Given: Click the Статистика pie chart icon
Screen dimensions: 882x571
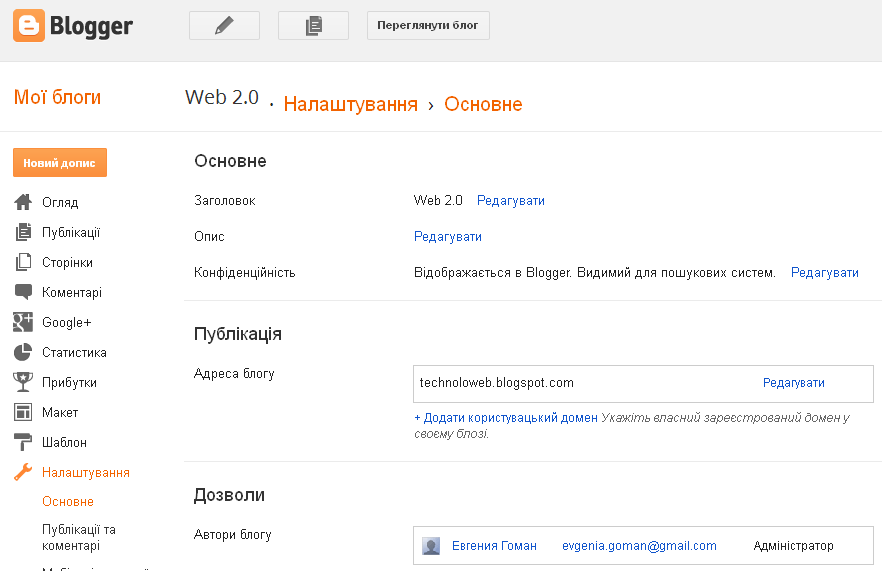Looking at the screenshot, I should click(x=23, y=352).
